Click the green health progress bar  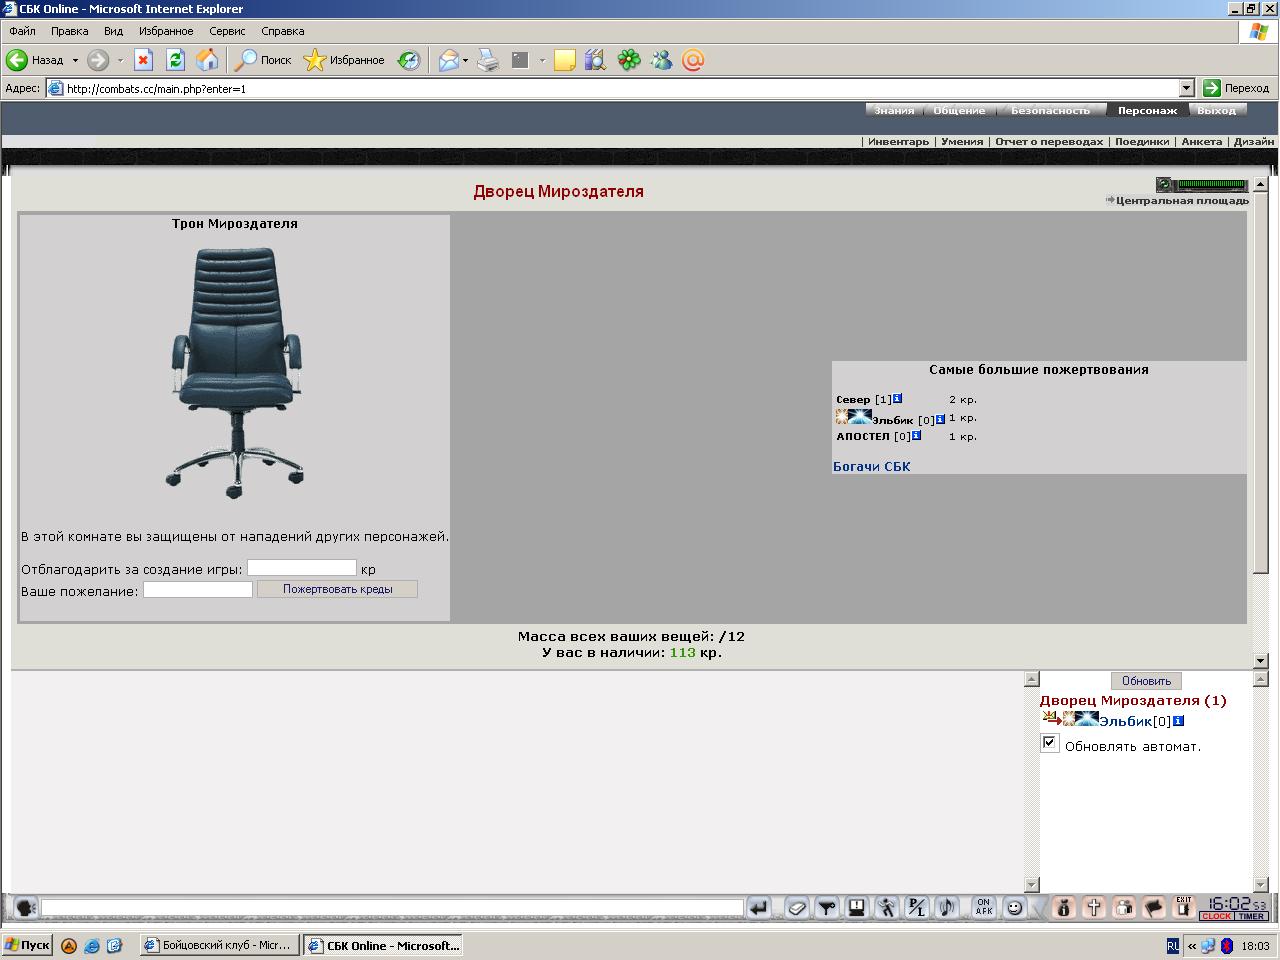pyautogui.click(x=1212, y=184)
